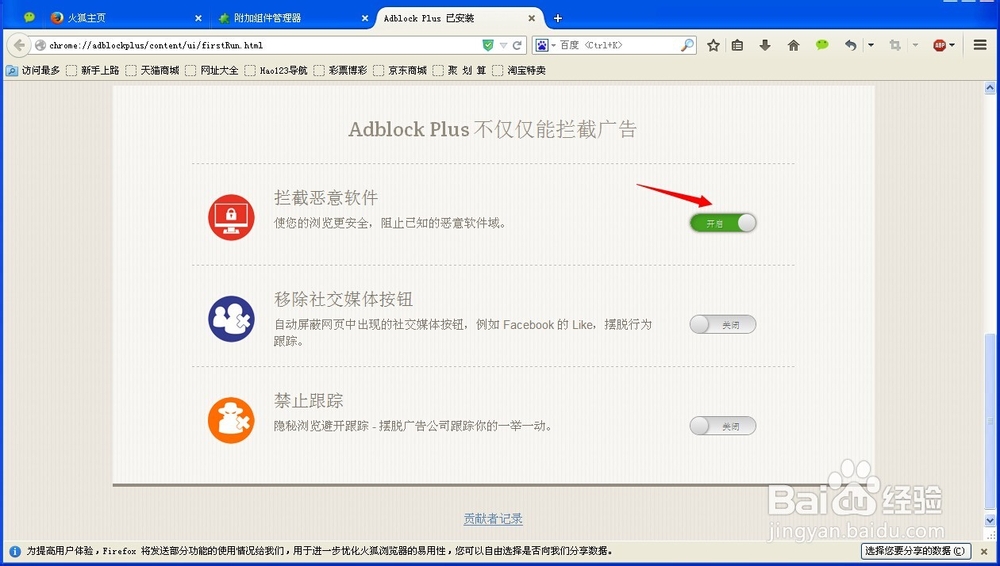Open the Hao123导航 bookmark

[x=276, y=70]
